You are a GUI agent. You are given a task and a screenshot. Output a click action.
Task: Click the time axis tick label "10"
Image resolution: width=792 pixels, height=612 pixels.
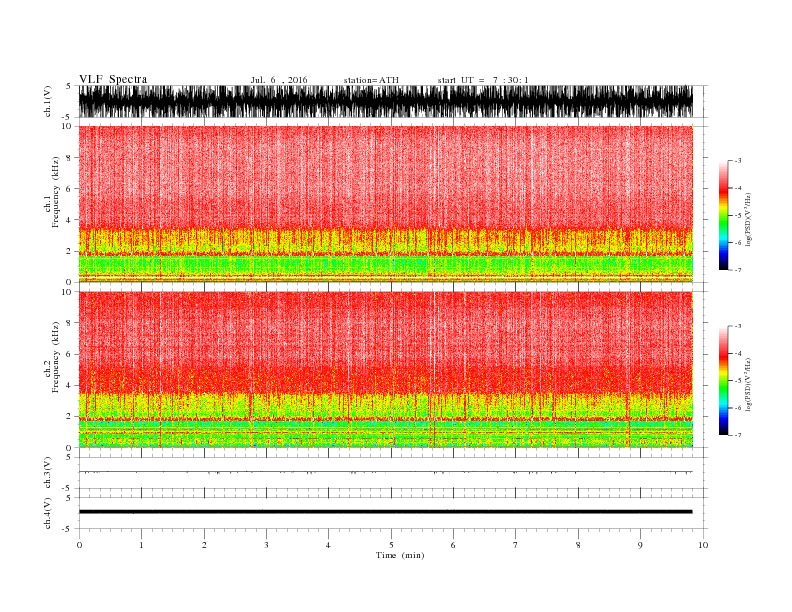[703, 545]
